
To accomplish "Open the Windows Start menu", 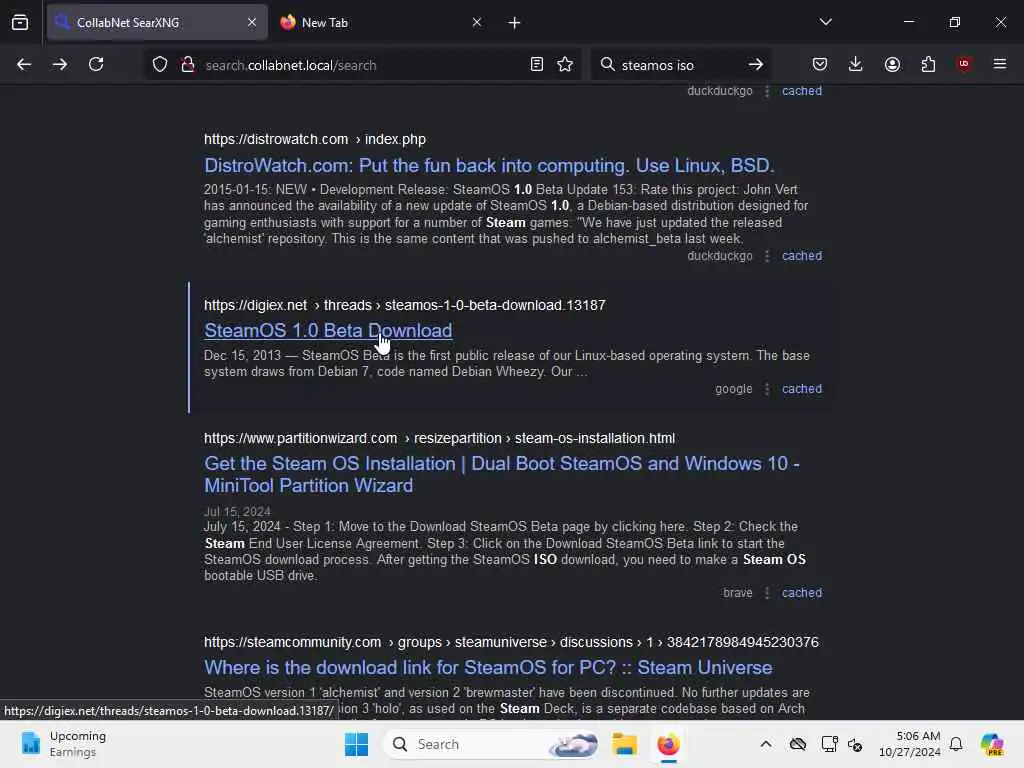I will click(356, 744).
